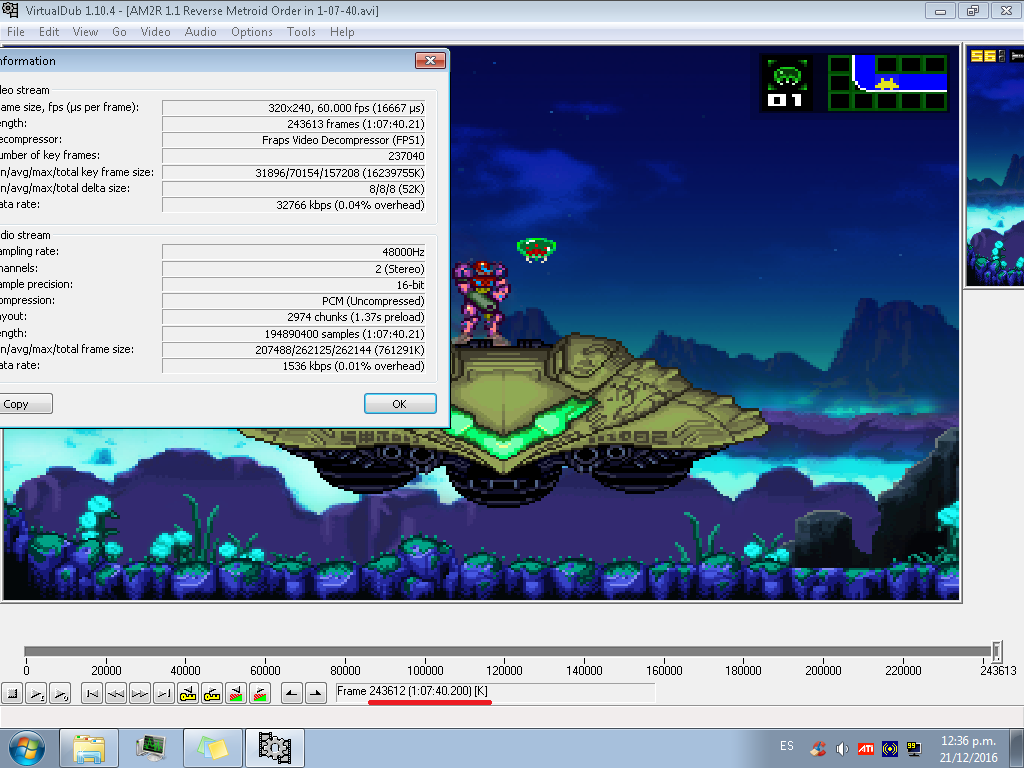Open the Audio menu
This screenshot has height=768, width=1024.
[x=200, y=31]
